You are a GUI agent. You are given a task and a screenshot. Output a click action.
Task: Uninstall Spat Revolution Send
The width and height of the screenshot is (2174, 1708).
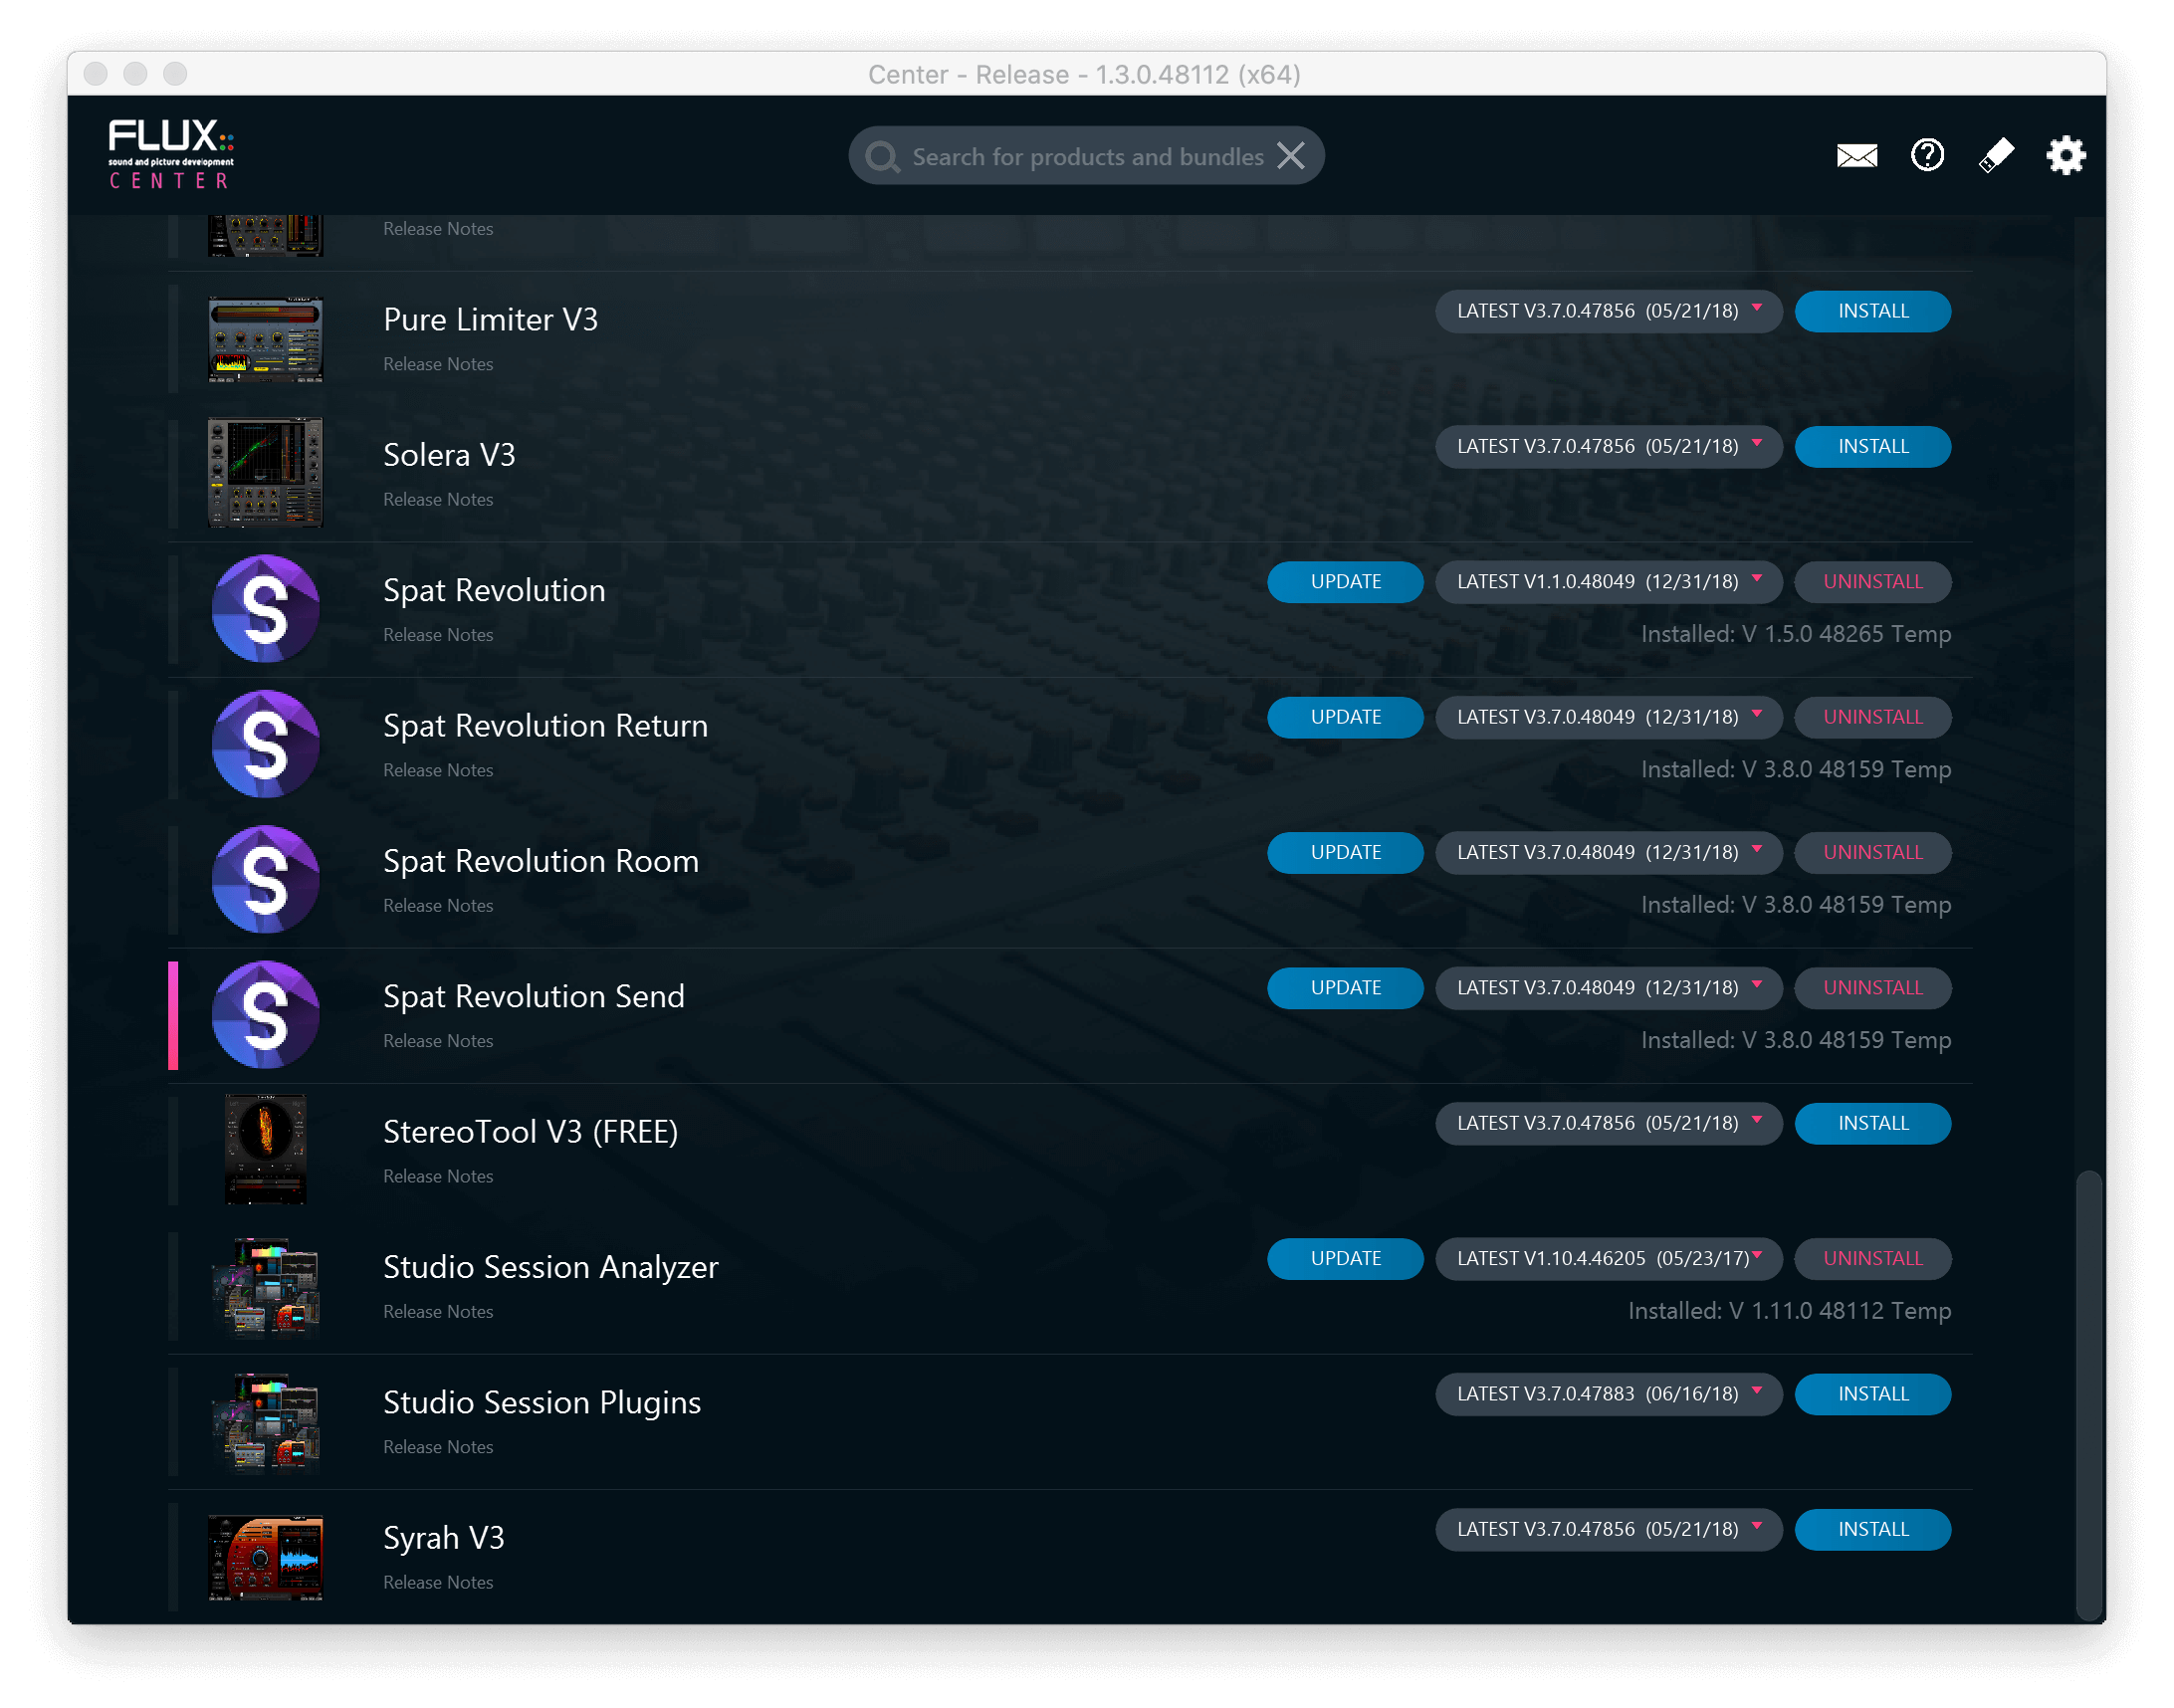1872,988
